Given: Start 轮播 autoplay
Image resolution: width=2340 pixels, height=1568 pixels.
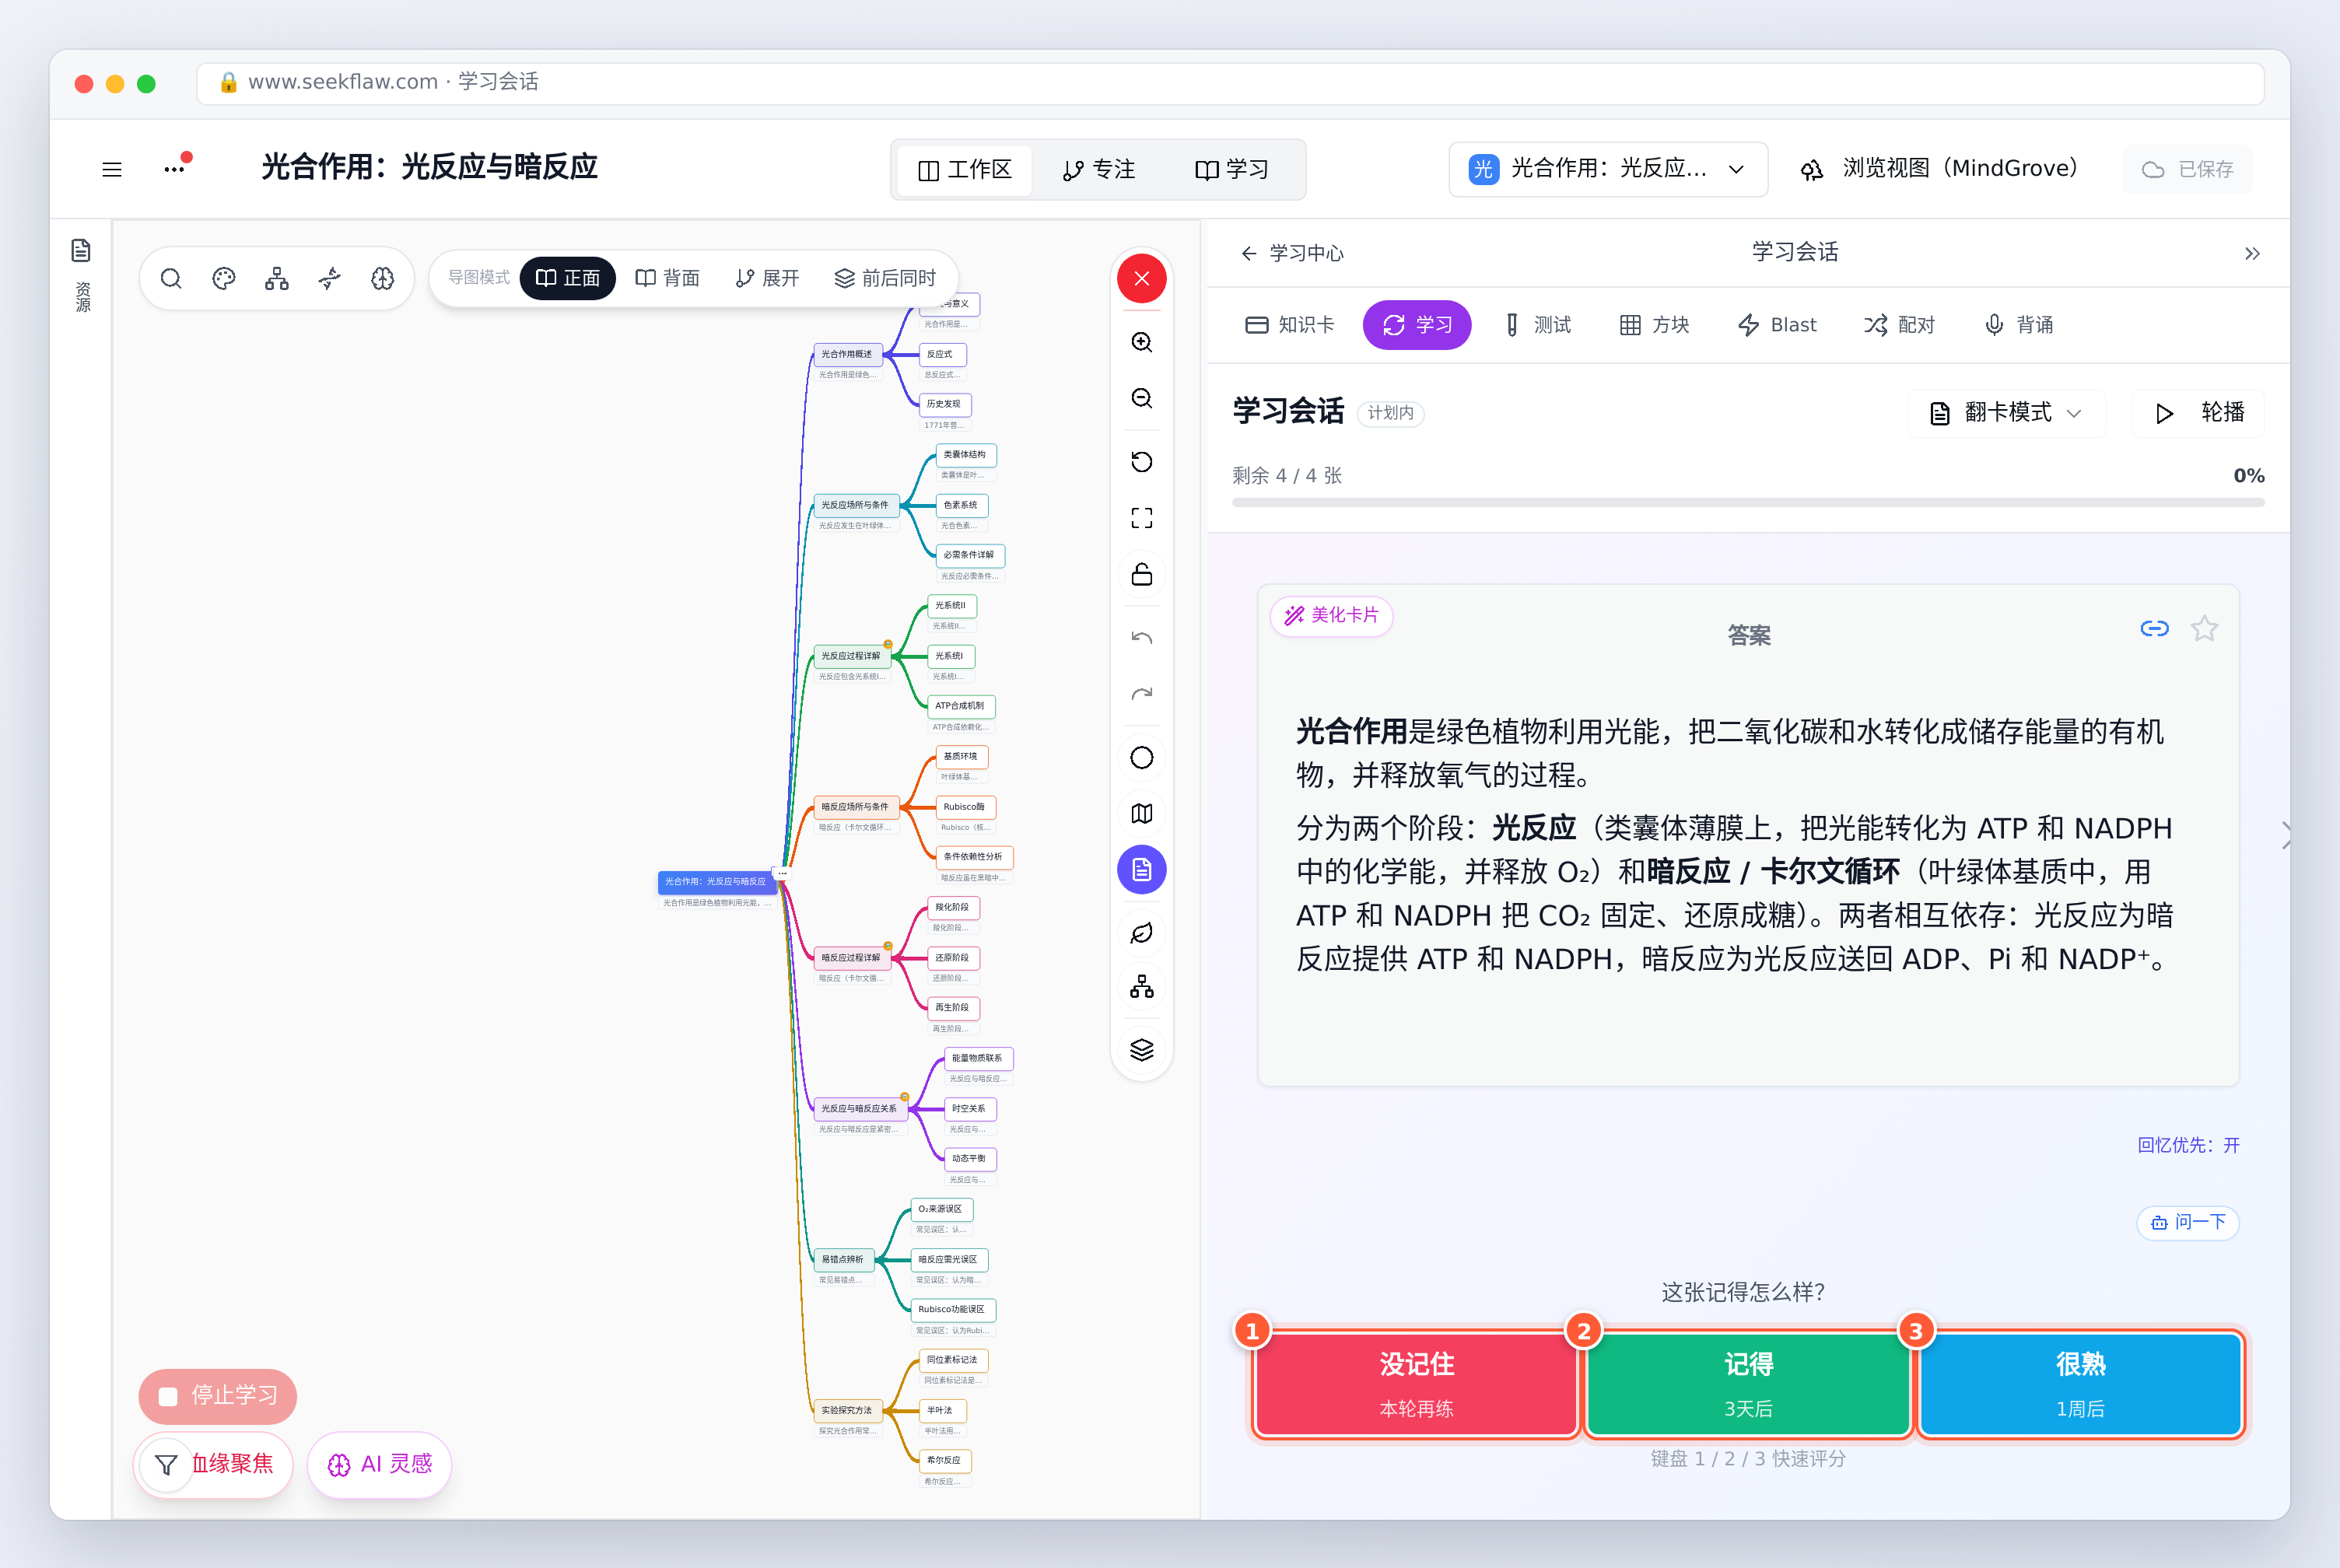Looking at the screenshot, I should pyautogui.click(x=2199, y=413).
